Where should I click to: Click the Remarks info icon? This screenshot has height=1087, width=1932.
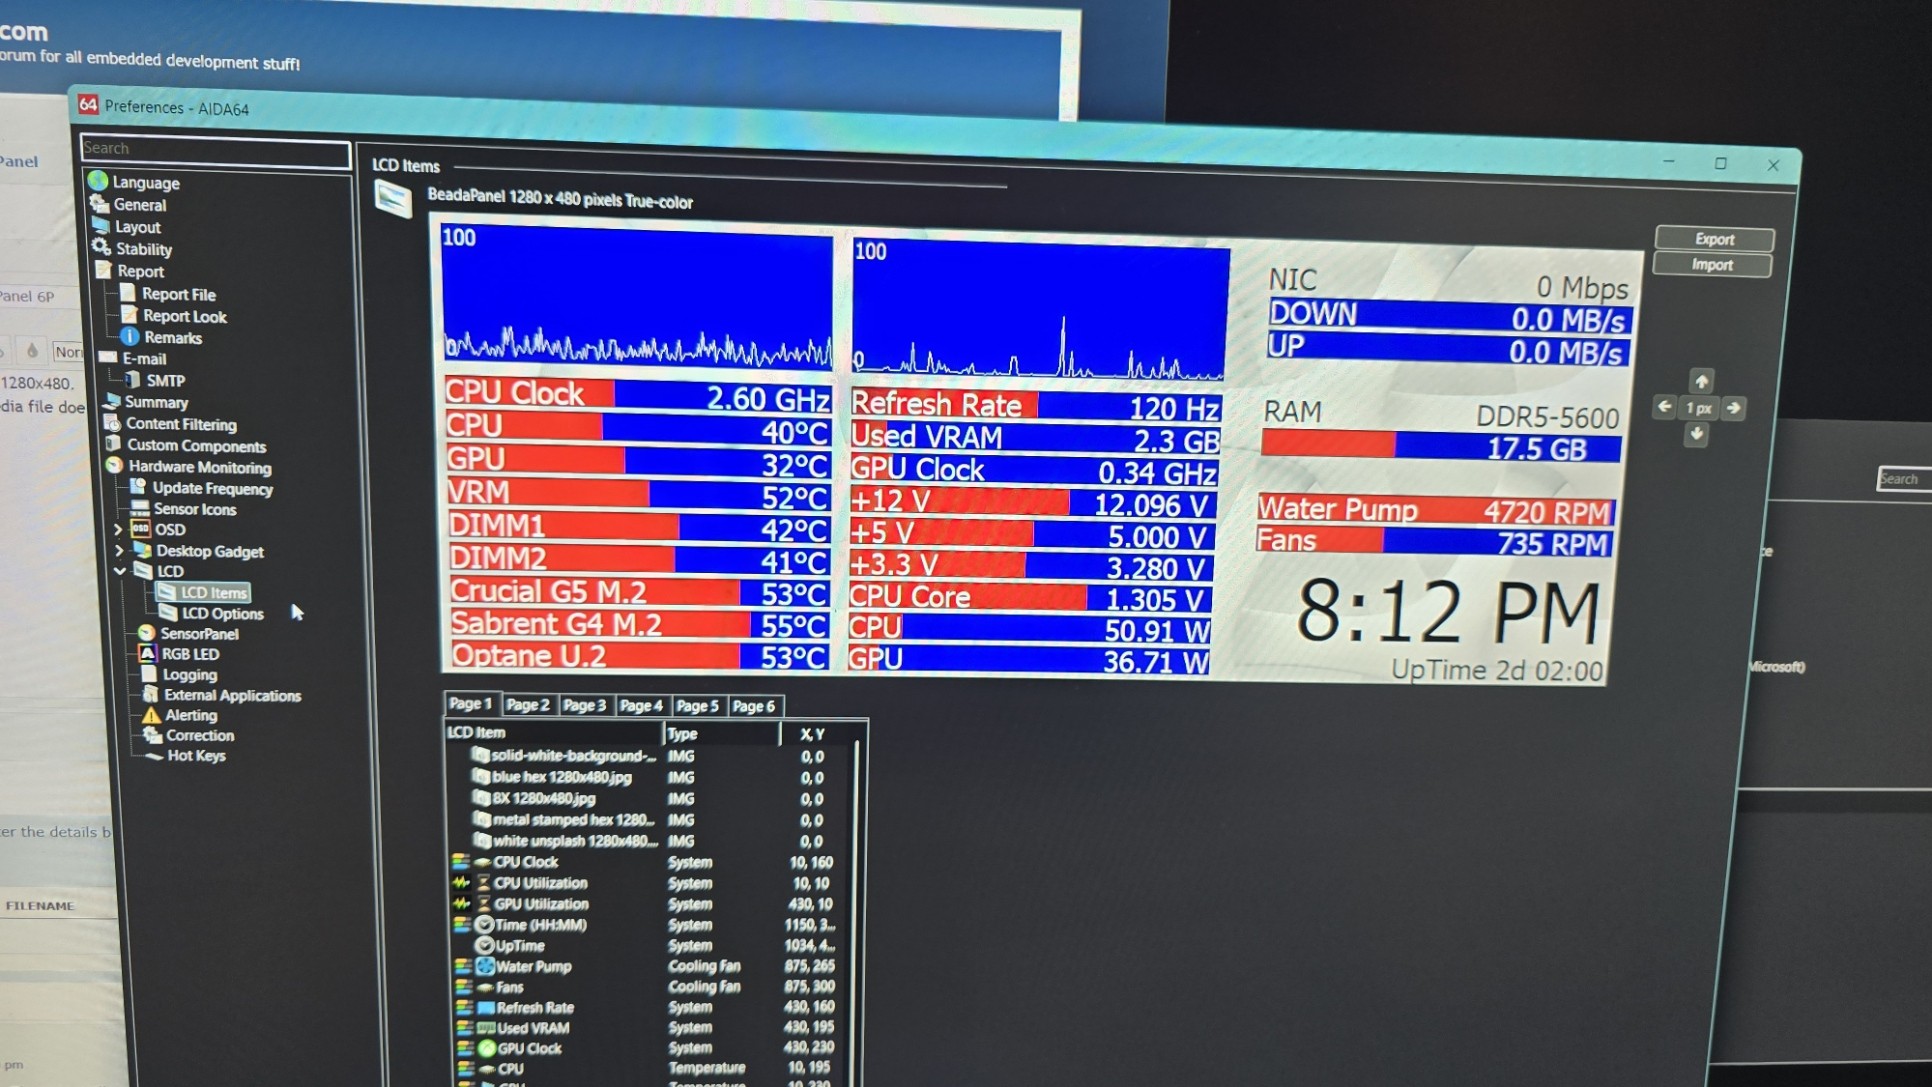point(130,337)
